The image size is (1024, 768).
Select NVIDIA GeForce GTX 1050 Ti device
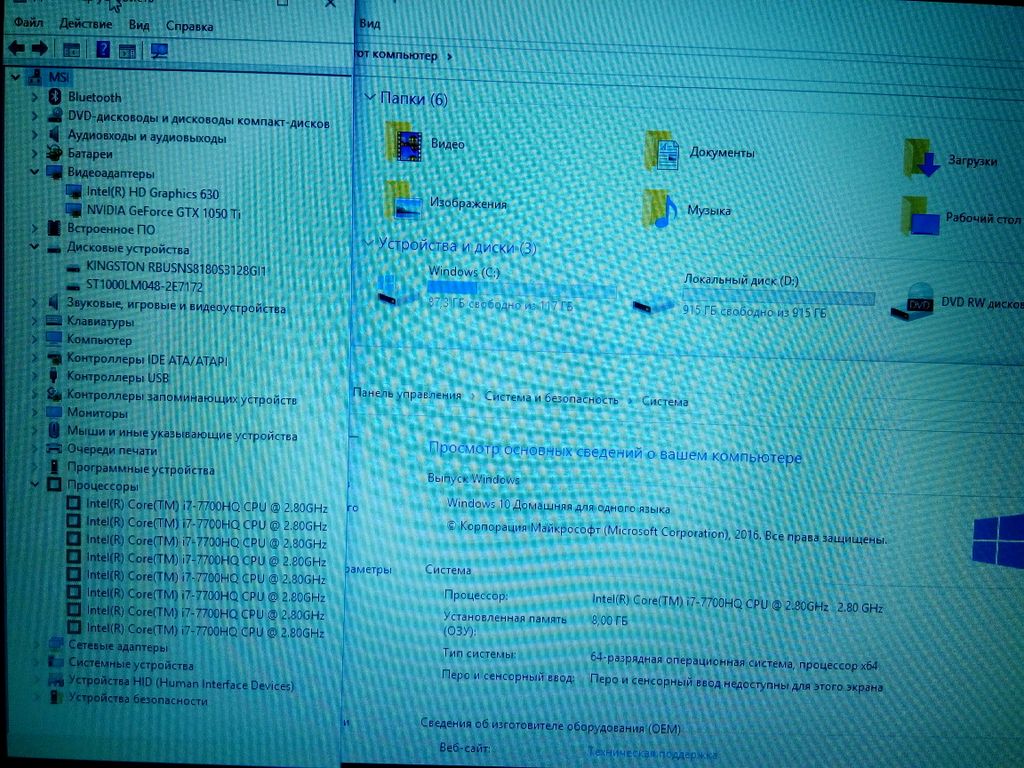pos(163,212)
